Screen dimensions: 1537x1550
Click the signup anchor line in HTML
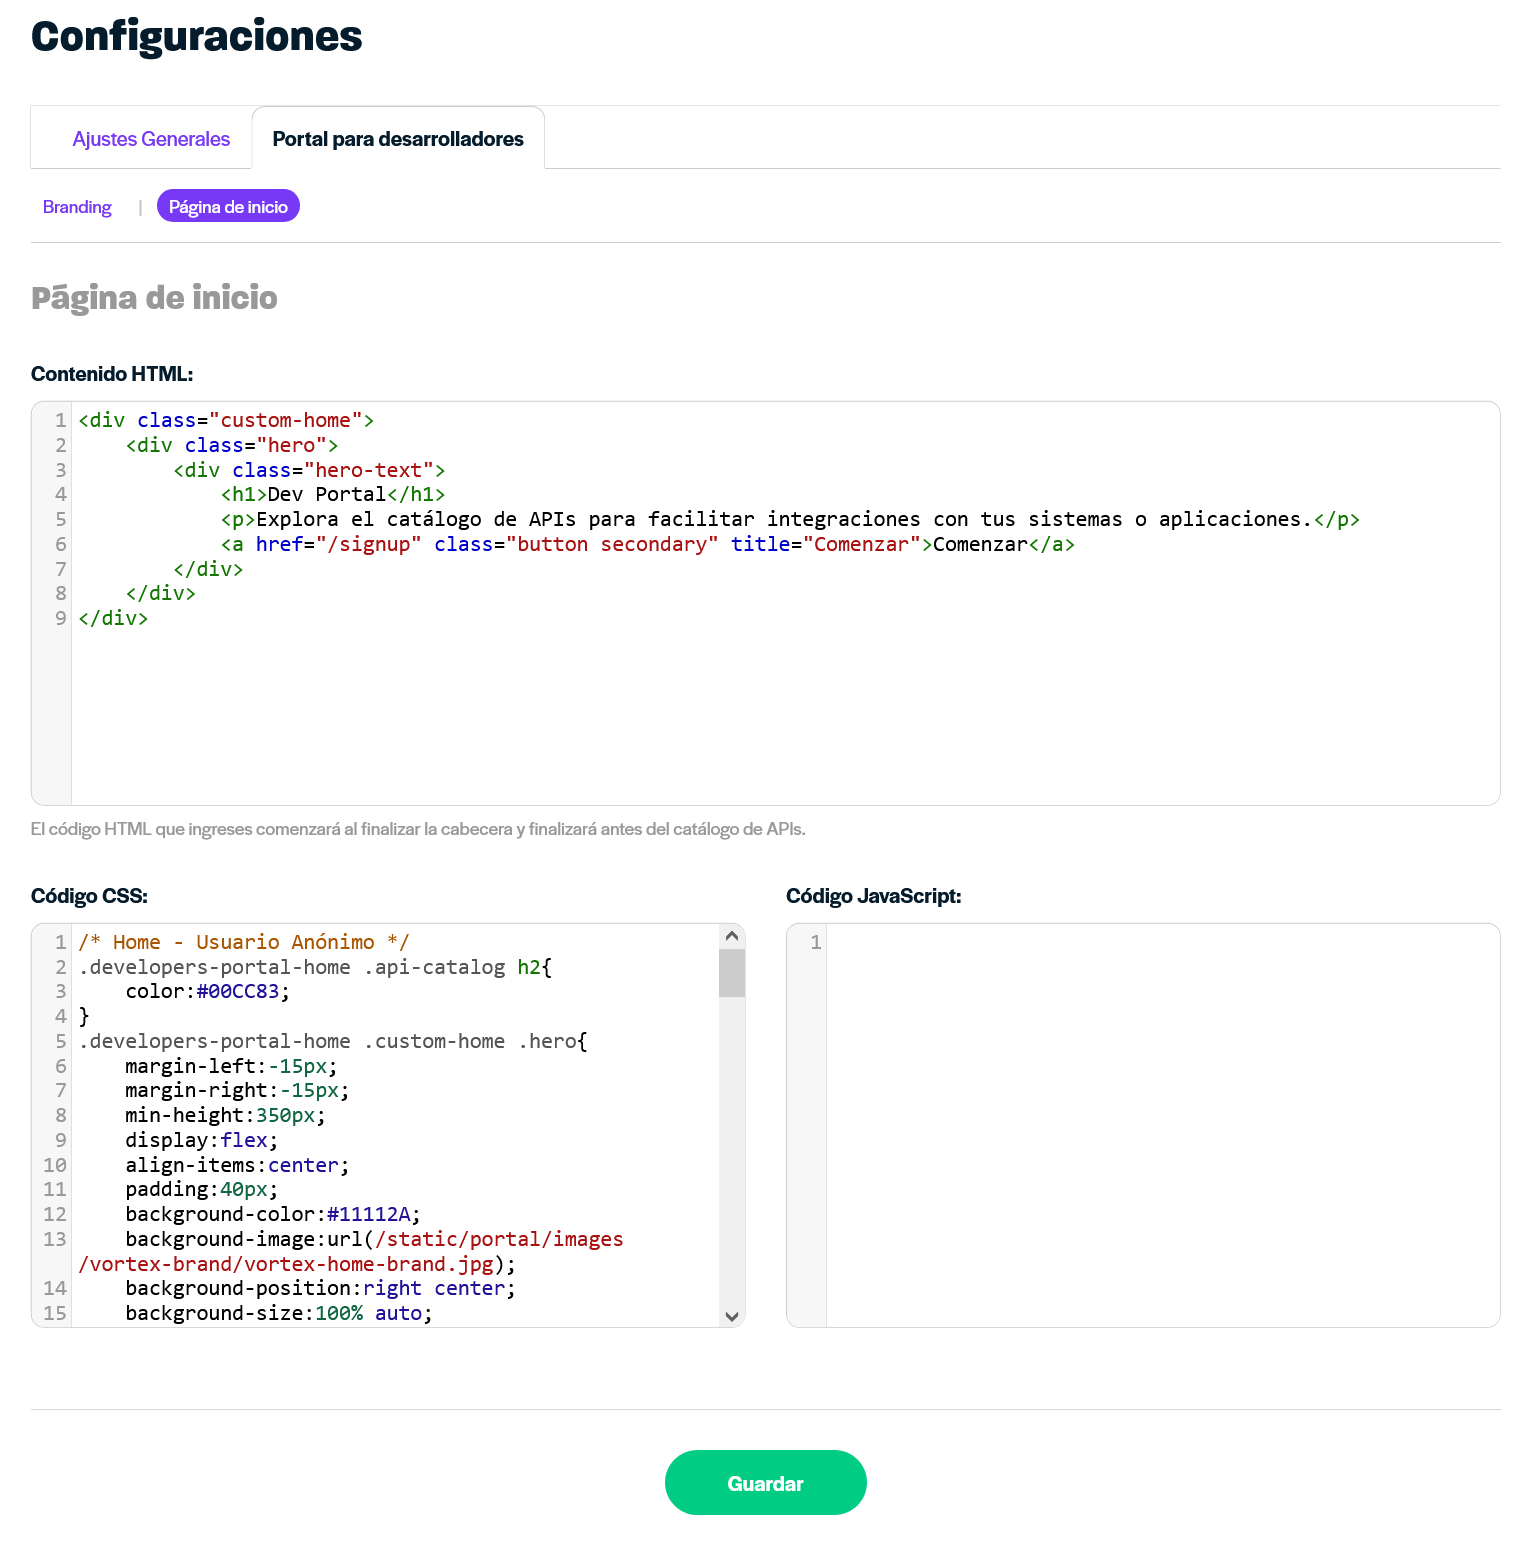648,544
